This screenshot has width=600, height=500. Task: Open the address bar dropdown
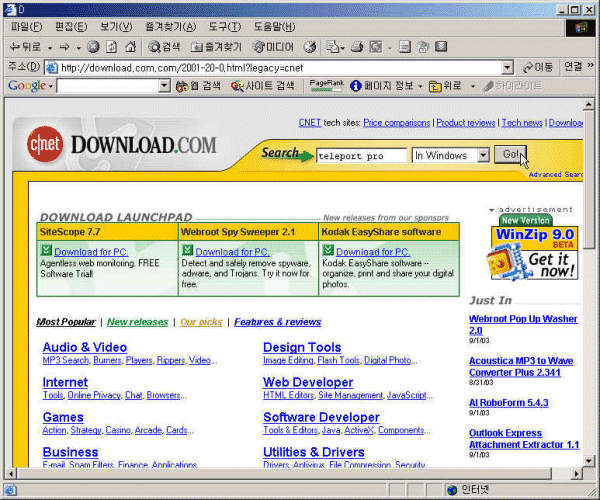point(507,68)
